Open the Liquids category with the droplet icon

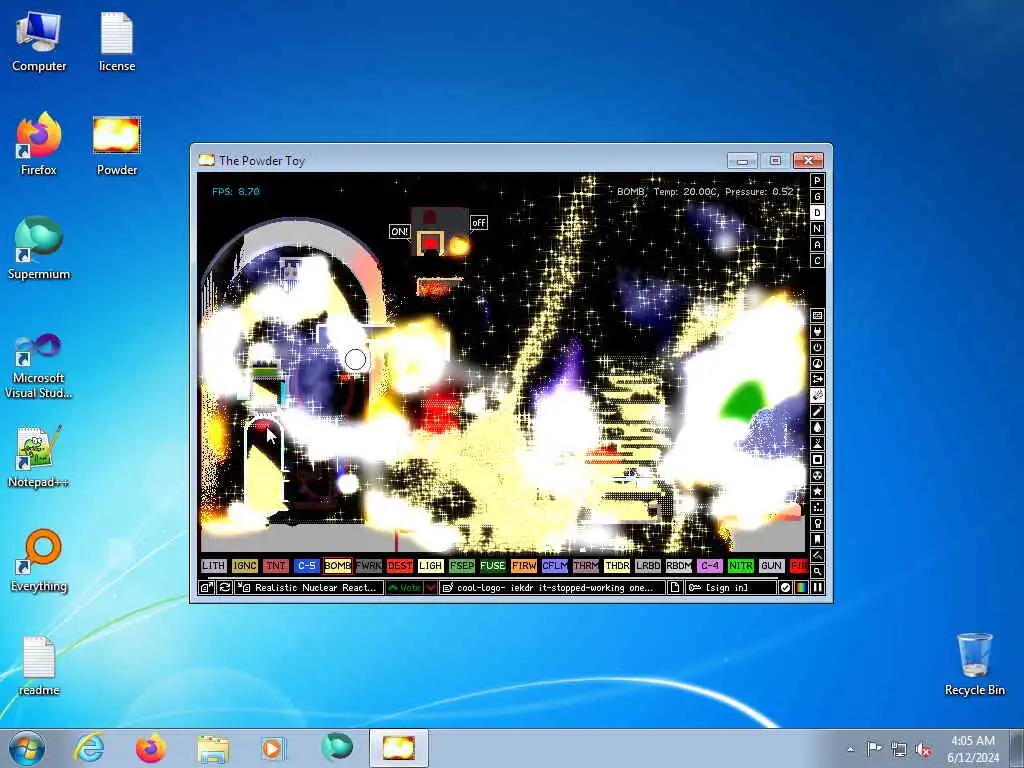[817, 428]
